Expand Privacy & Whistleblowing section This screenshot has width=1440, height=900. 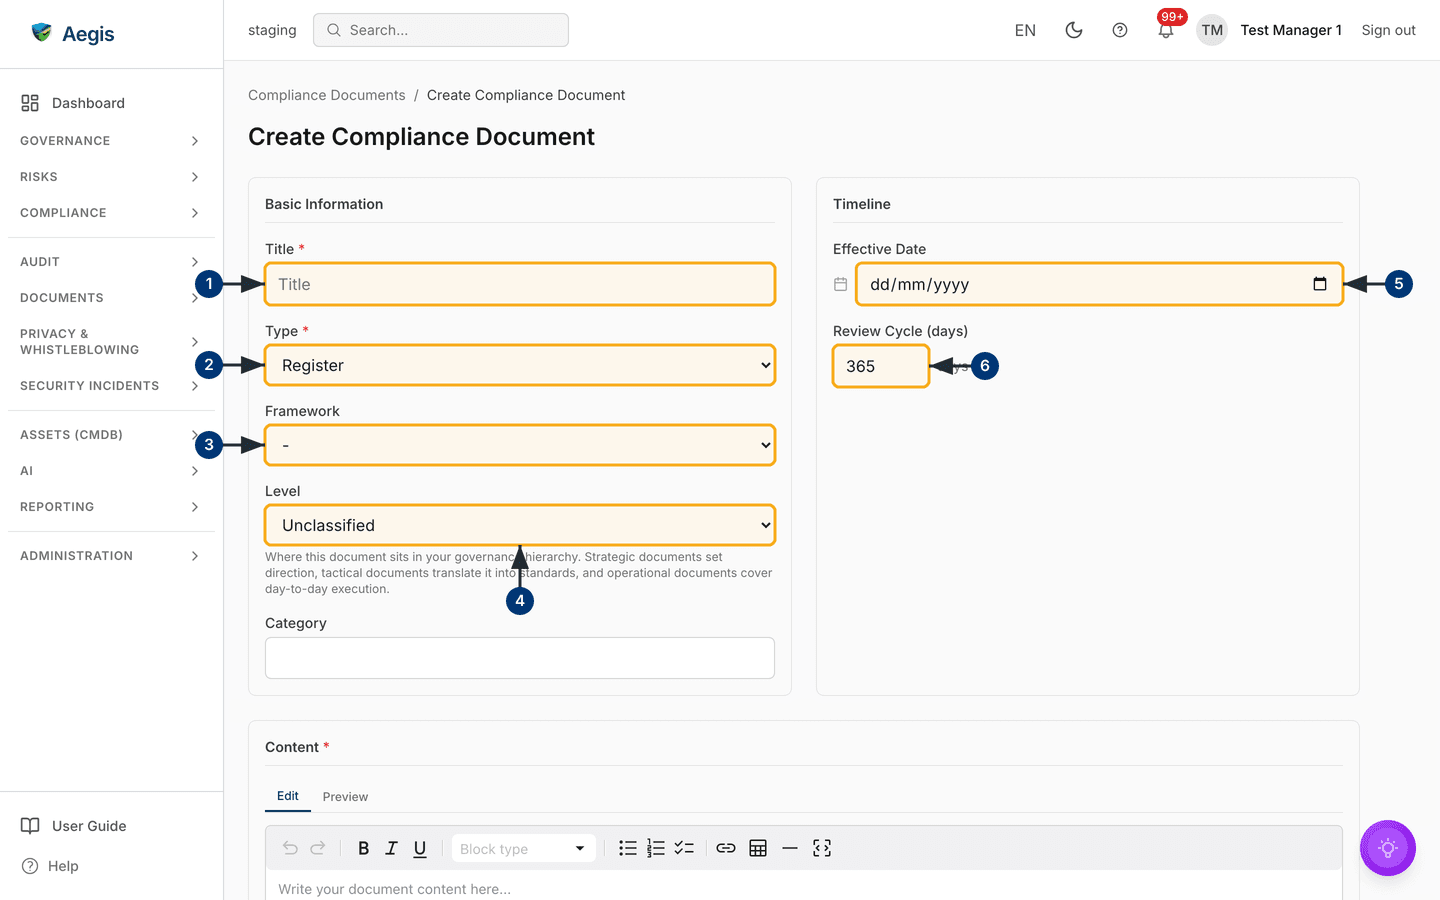coord(111,342)
